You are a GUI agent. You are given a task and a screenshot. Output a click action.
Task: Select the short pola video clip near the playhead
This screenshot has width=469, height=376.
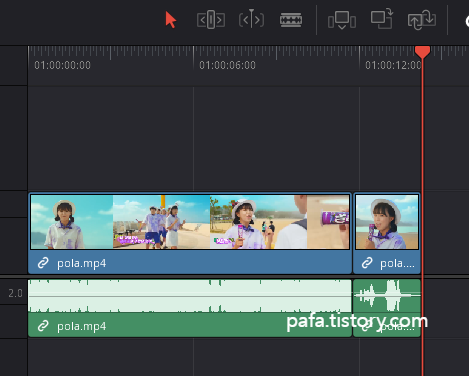point(387,233)
